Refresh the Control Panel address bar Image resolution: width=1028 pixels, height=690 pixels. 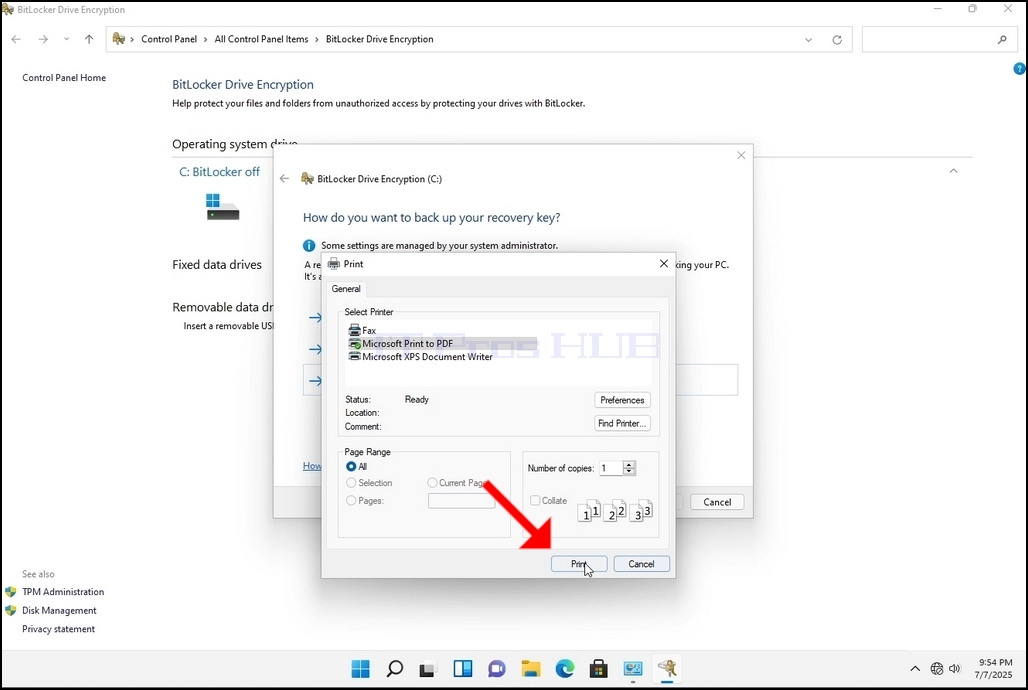837,39
